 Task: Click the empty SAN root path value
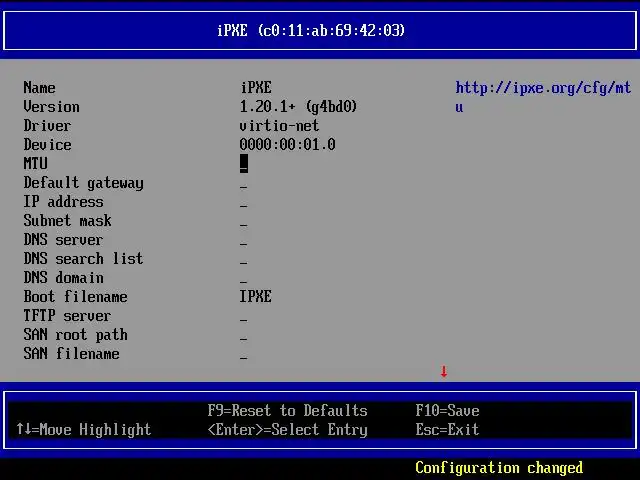point(244,340)
